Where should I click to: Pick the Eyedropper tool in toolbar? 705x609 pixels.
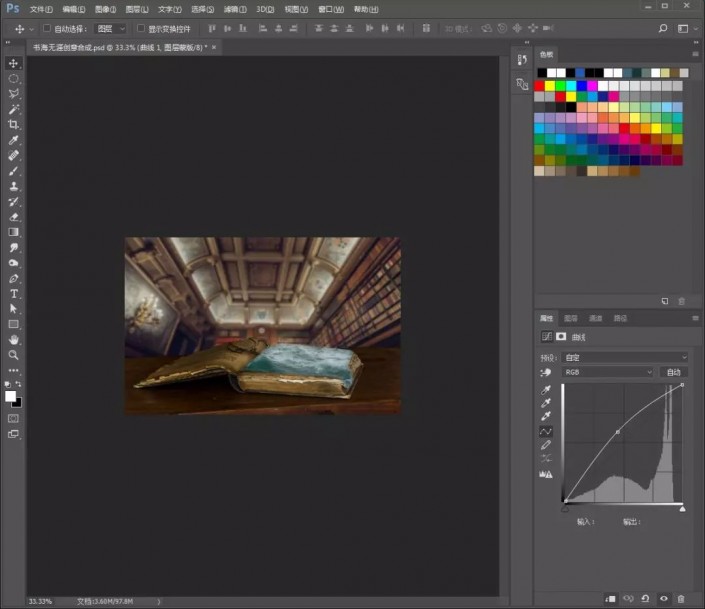(x=13, y=140)
